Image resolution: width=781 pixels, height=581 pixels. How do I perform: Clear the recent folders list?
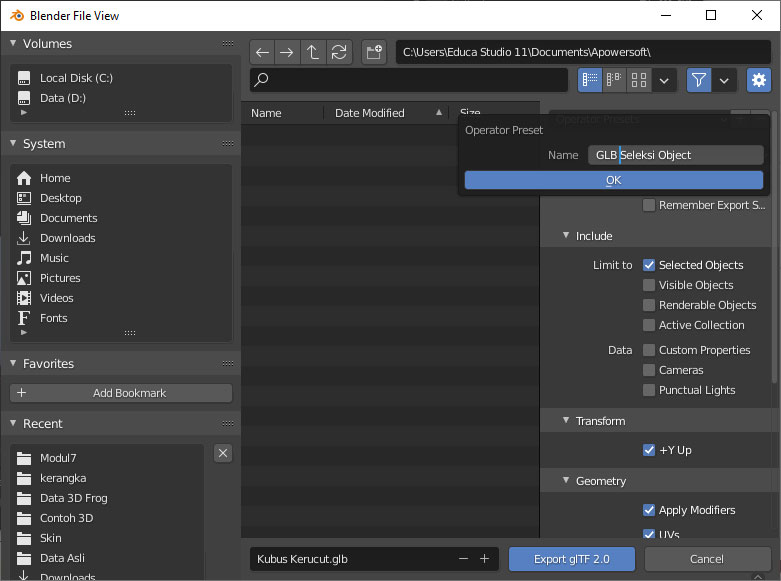coord(223,453)
